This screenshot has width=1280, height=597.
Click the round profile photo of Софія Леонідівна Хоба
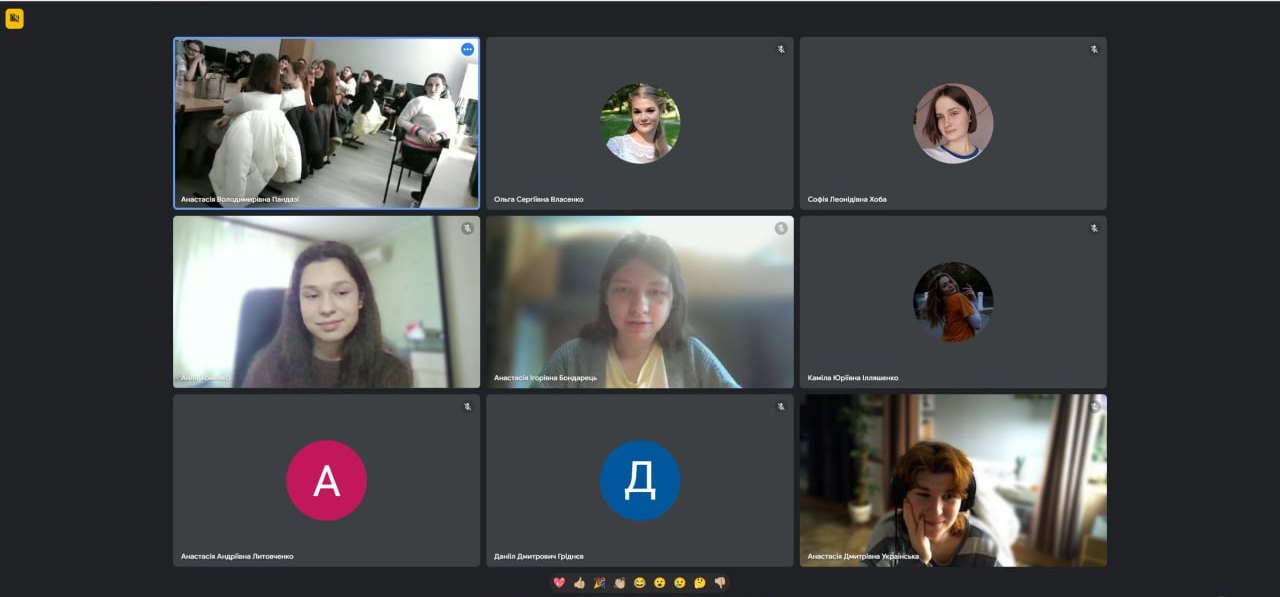[953, 123]
